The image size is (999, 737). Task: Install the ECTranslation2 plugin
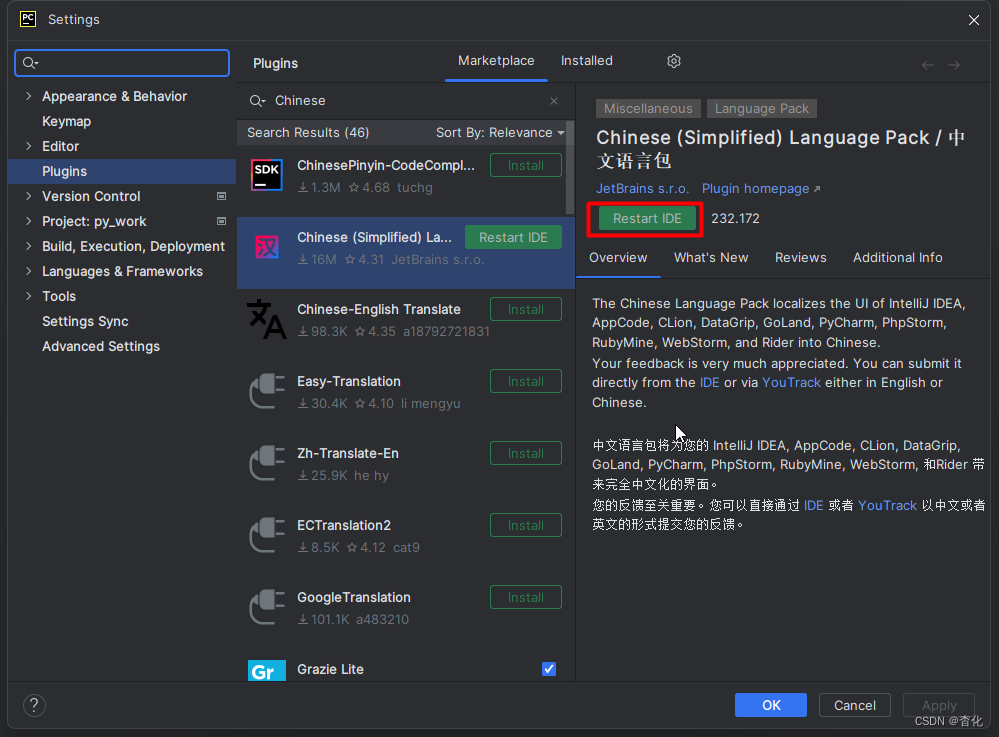(x=526, y=526)
